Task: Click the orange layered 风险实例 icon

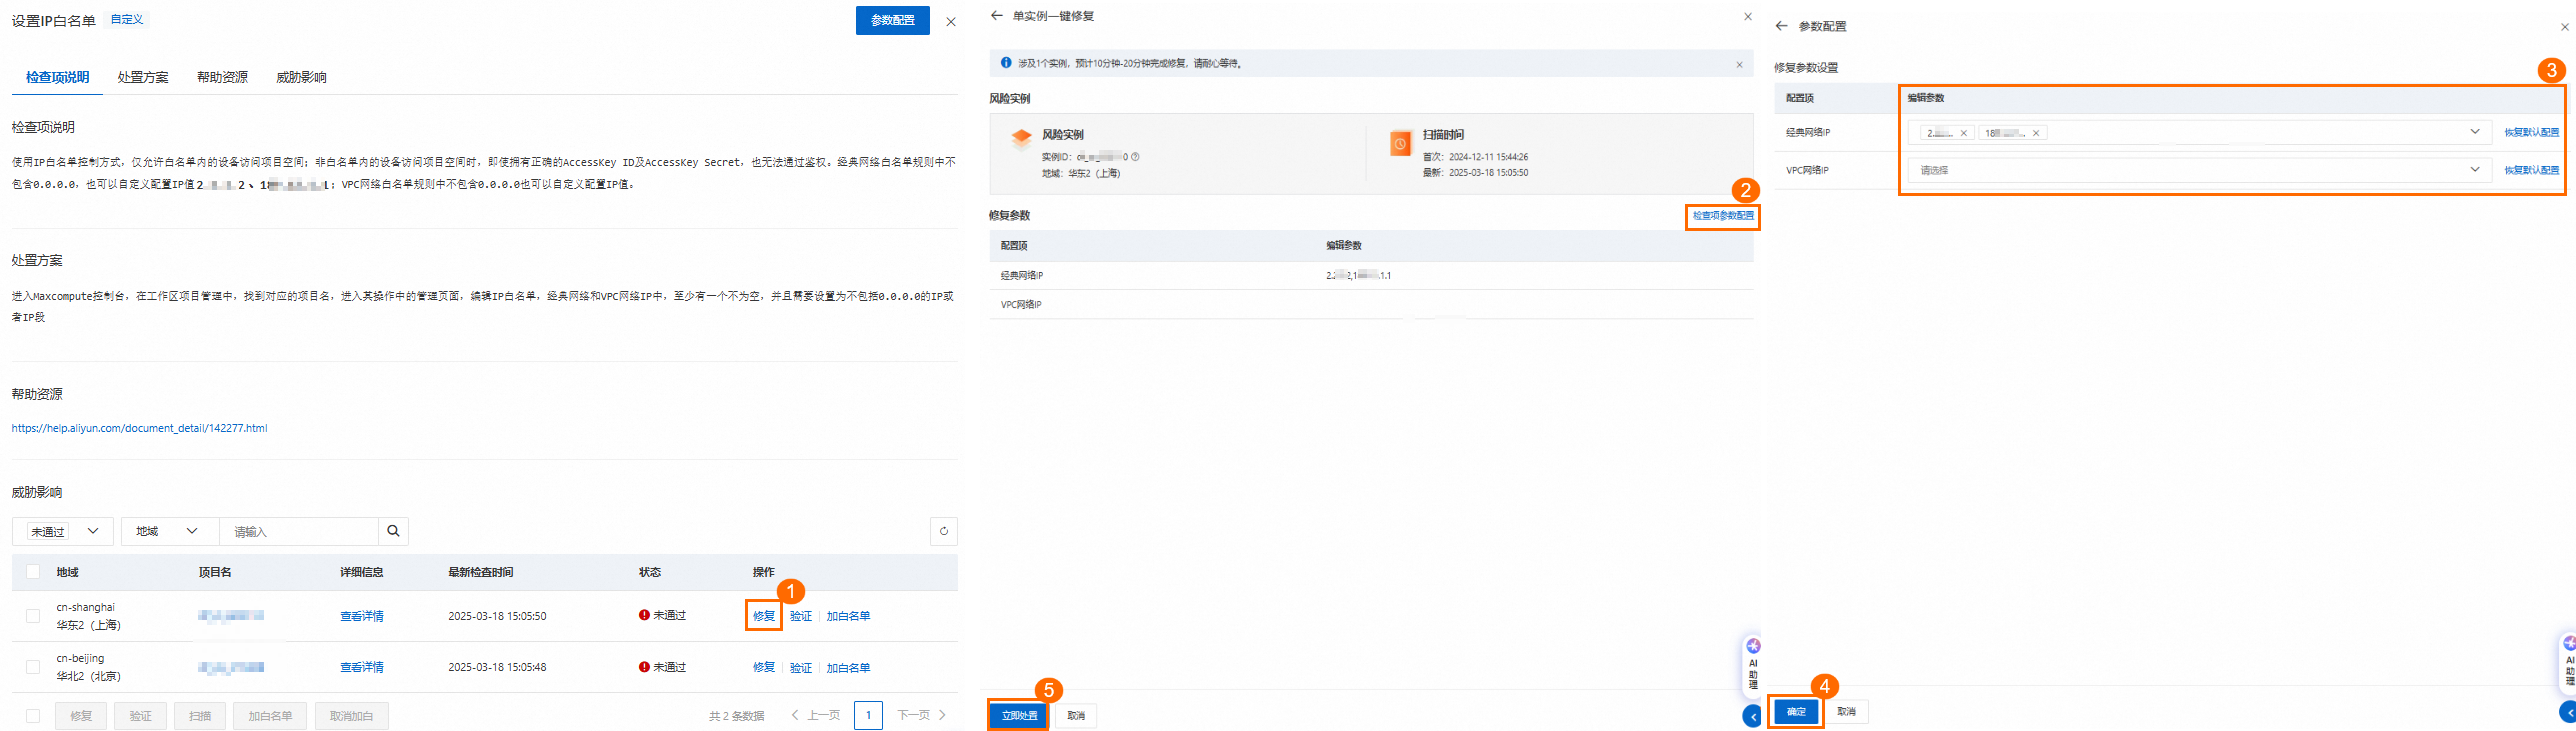Action: (1021, 139)
